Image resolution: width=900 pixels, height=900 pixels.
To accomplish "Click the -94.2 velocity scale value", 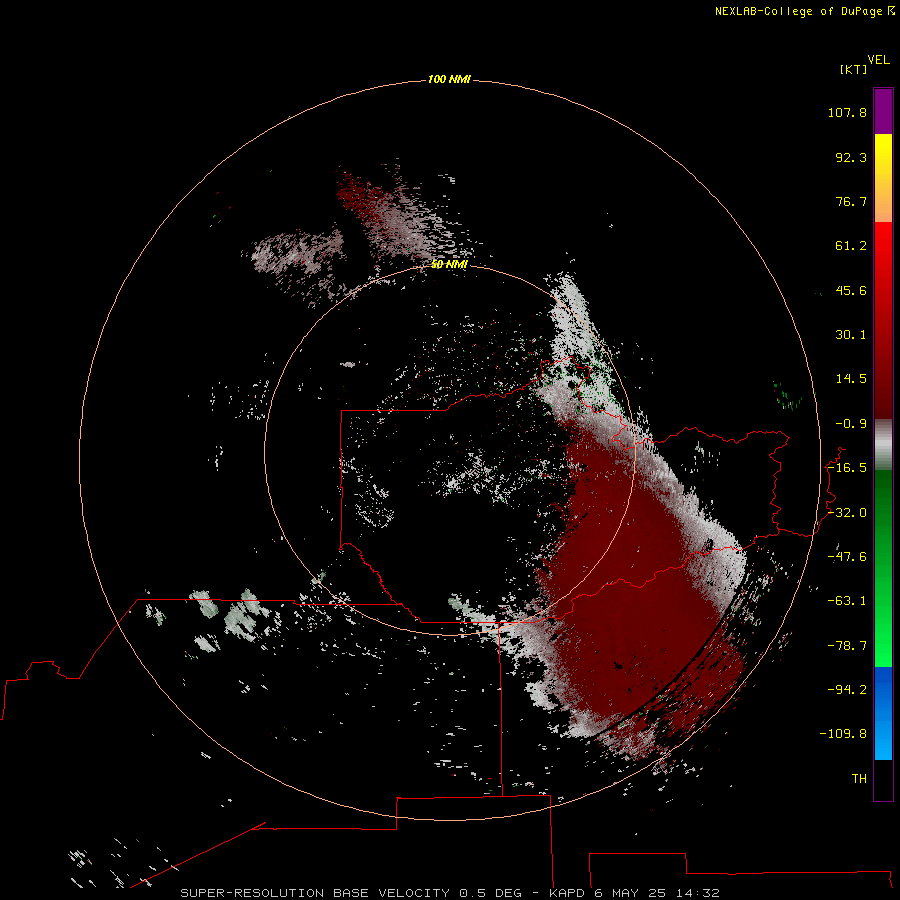I will [x=847, y=690].
